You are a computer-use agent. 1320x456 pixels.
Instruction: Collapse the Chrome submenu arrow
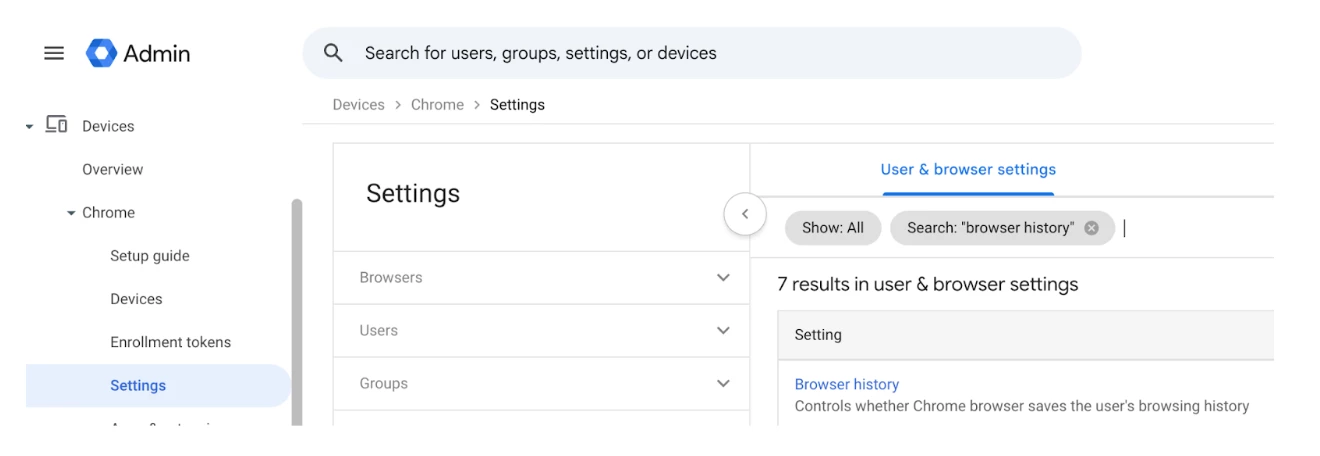coord(71,213)
